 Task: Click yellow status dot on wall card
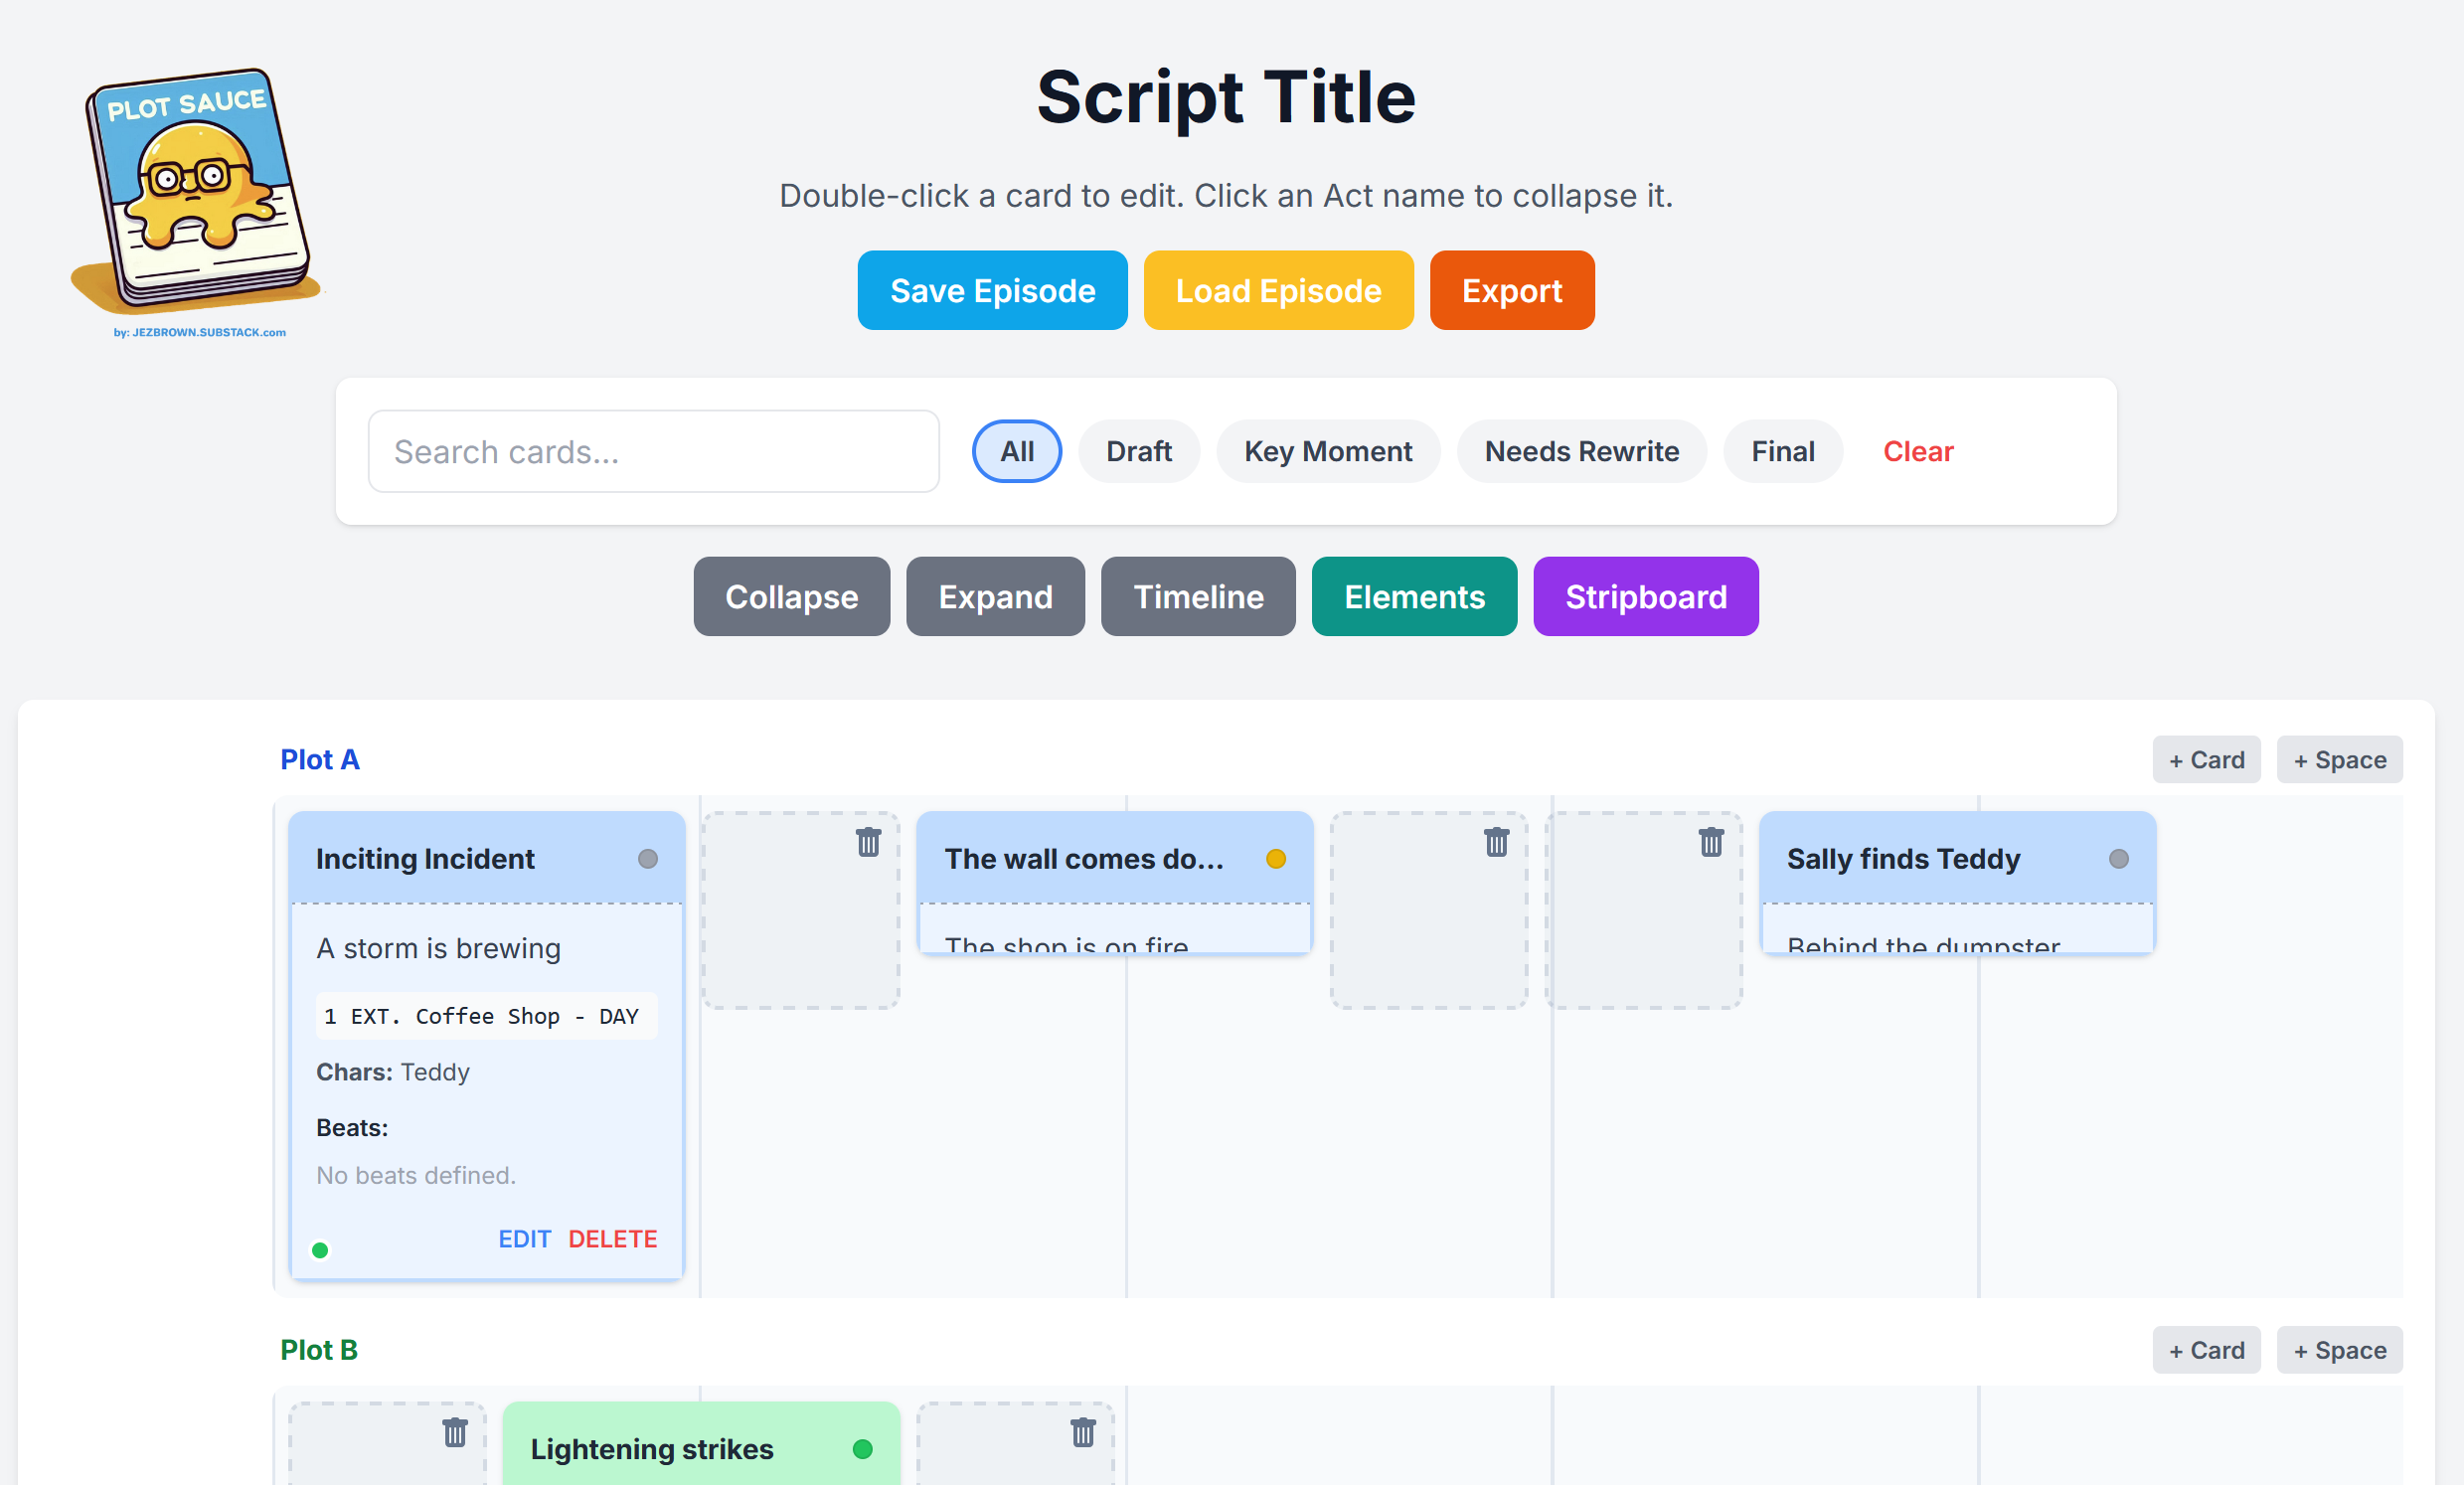(1276, 859)
